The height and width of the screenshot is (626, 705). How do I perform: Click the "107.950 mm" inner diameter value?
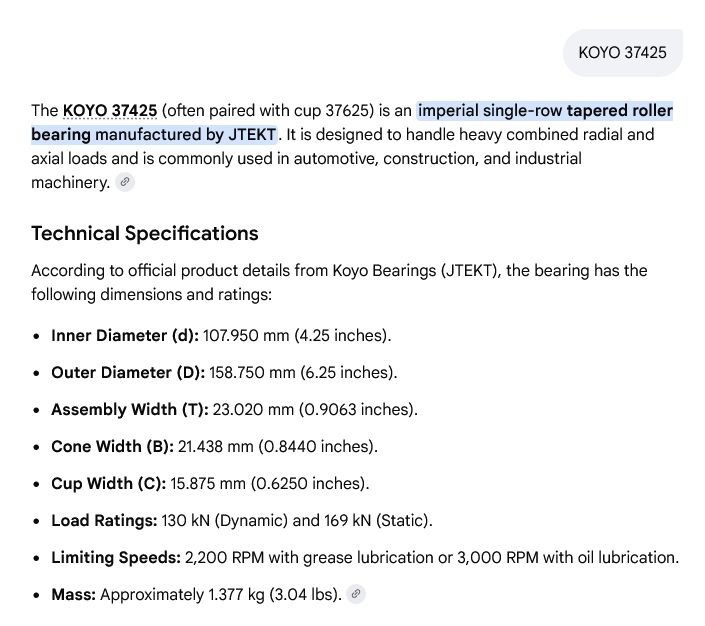point(246,335)
